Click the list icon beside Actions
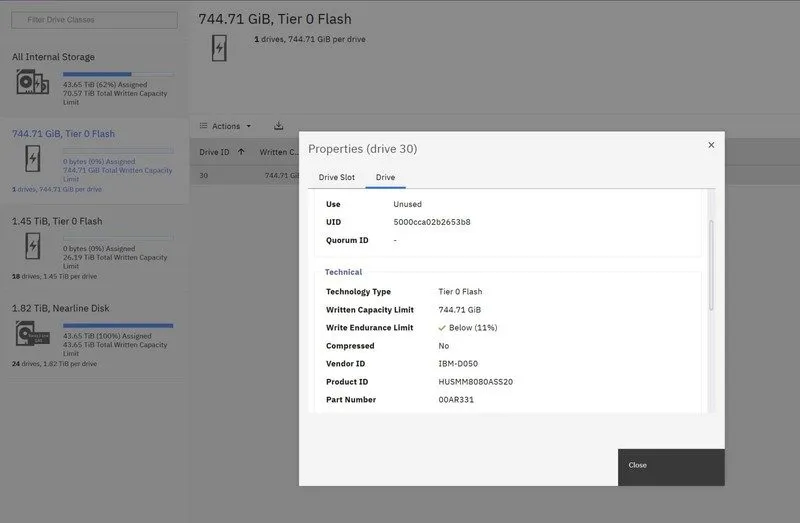 (203, 126)
